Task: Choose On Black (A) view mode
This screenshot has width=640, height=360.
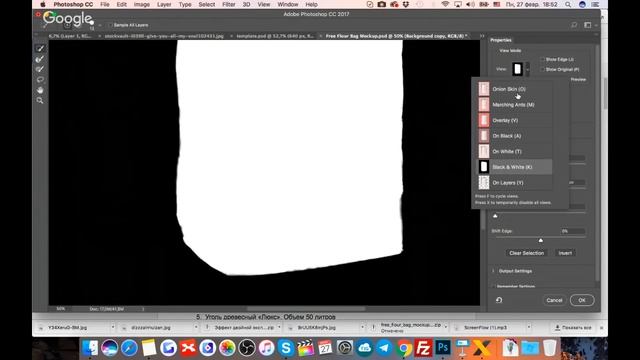Action: point(515,136)
